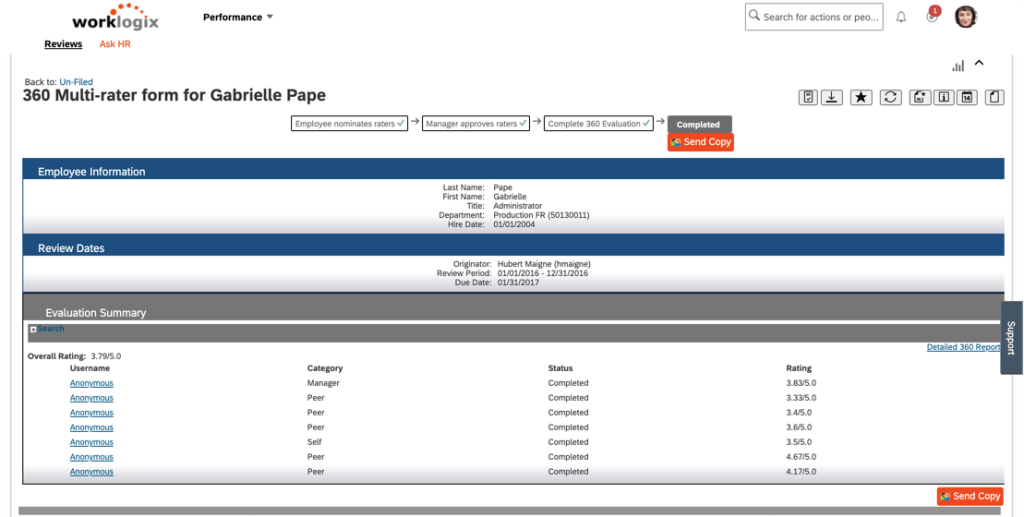
Task: Open the Performance module dropdown
Action: click(x=238, y=17)
